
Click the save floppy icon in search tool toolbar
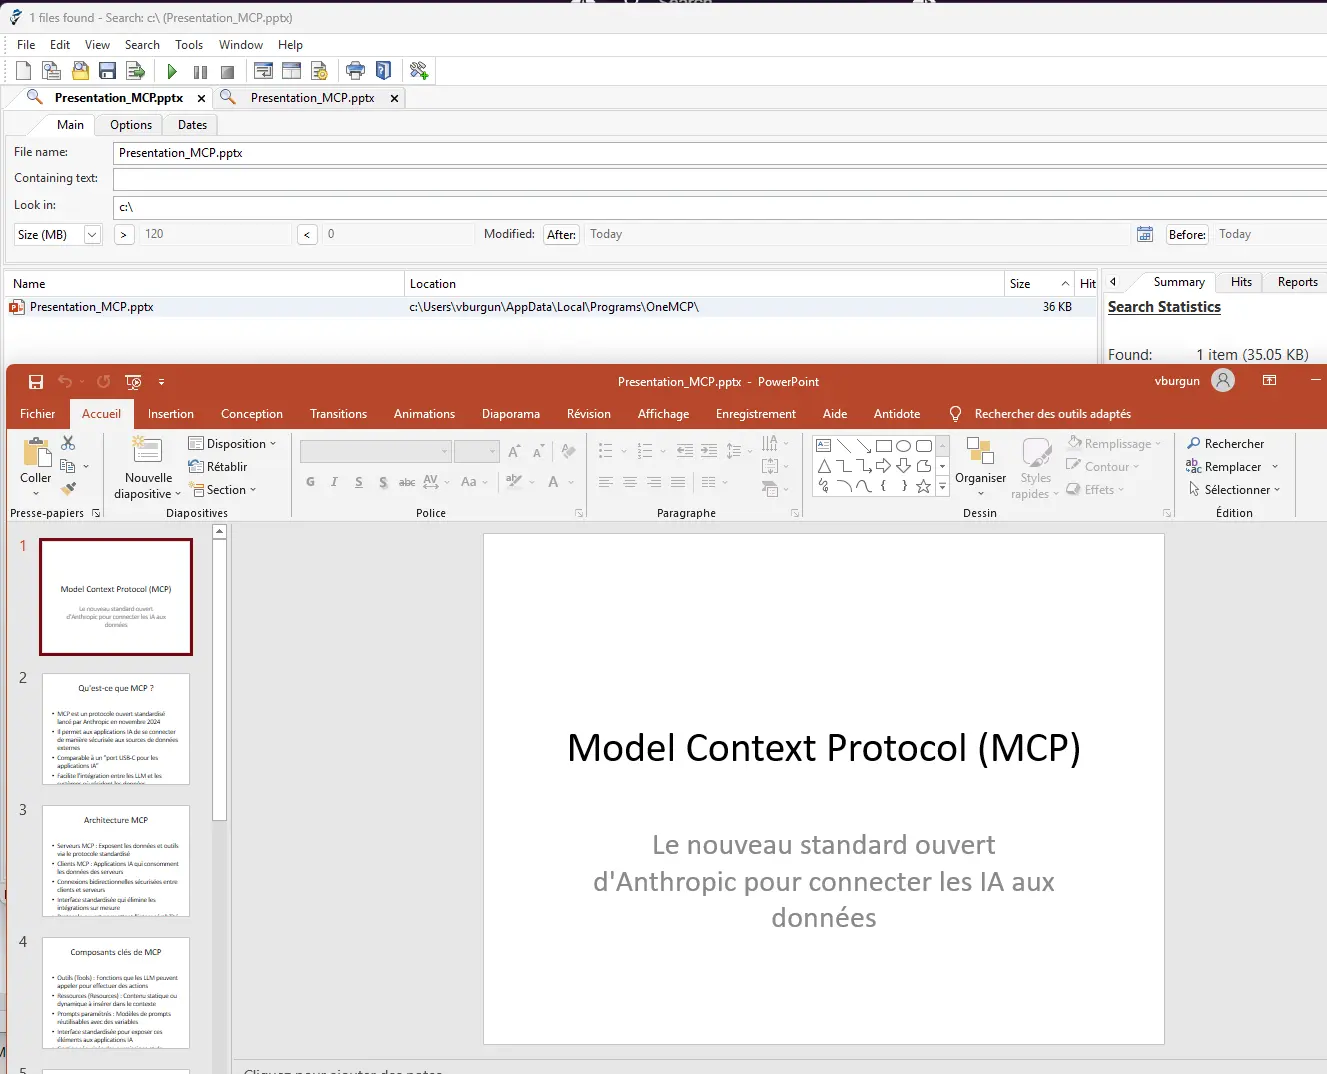click(108, 71)
